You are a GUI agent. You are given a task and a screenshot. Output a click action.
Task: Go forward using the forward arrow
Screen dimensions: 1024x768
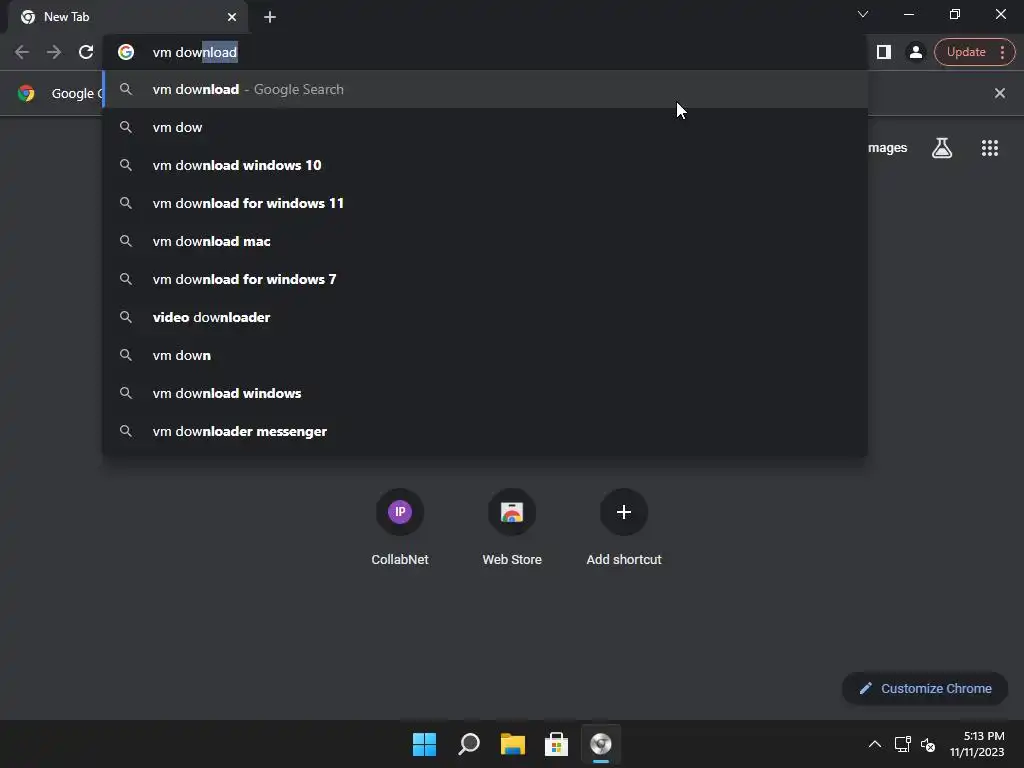pos(54,52)
